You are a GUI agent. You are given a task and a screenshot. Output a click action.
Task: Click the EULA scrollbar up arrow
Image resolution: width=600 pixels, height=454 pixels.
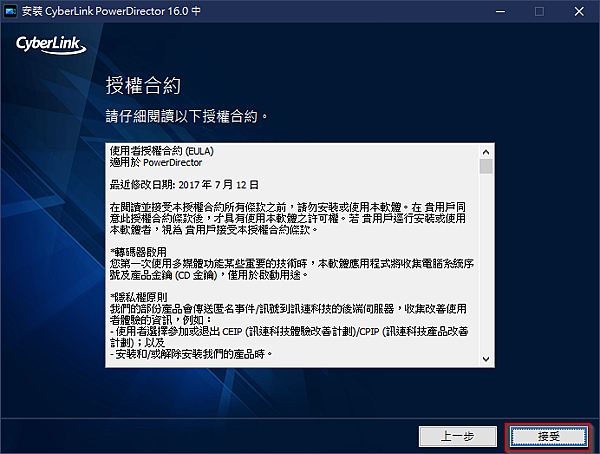tap(486, 152)
